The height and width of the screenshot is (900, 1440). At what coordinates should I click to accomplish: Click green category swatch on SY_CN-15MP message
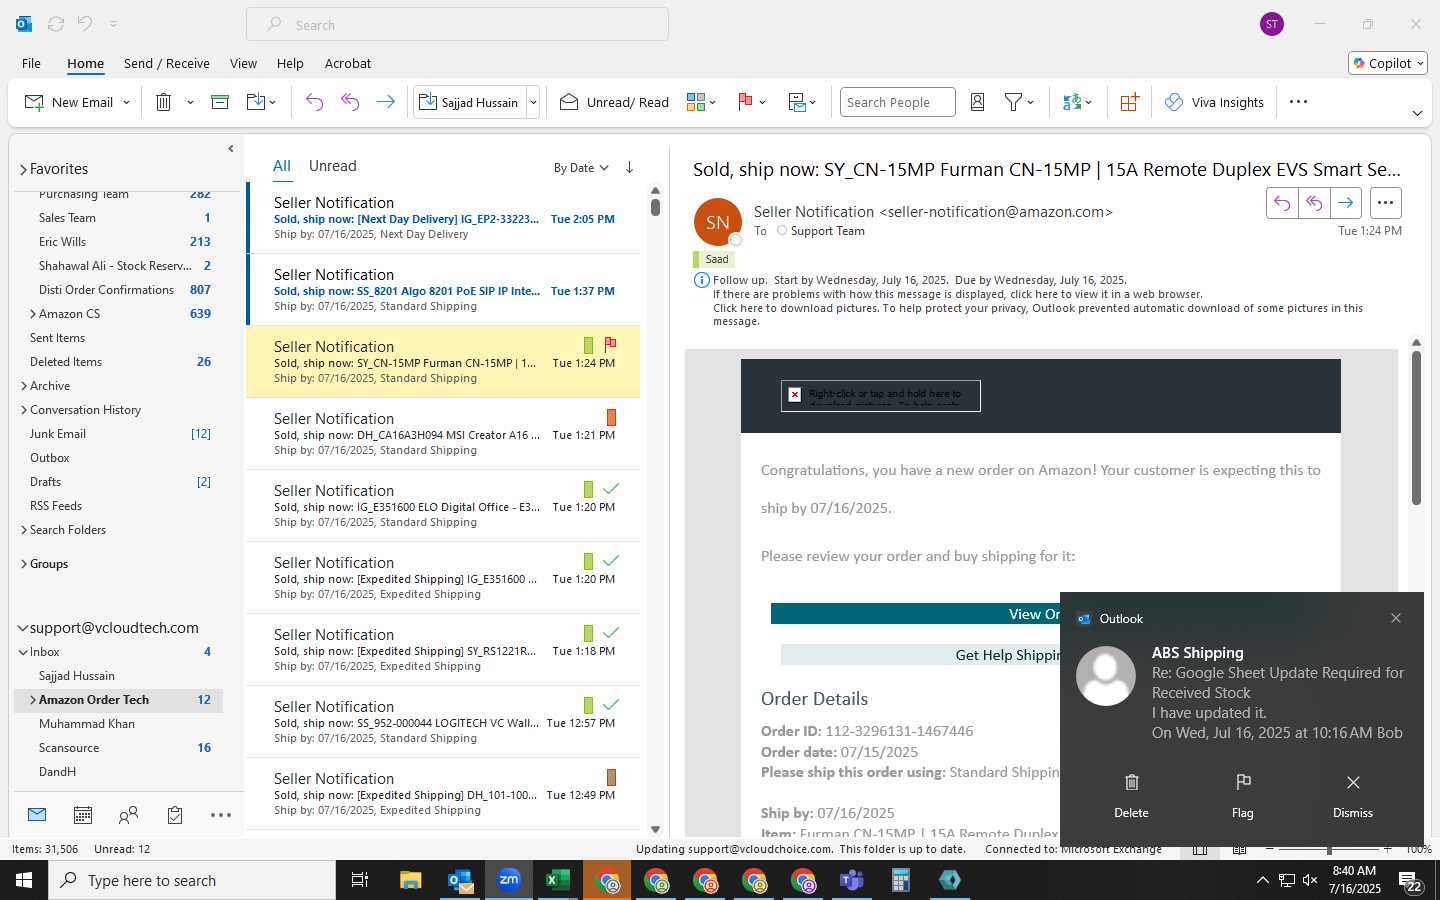pos(588,345)
